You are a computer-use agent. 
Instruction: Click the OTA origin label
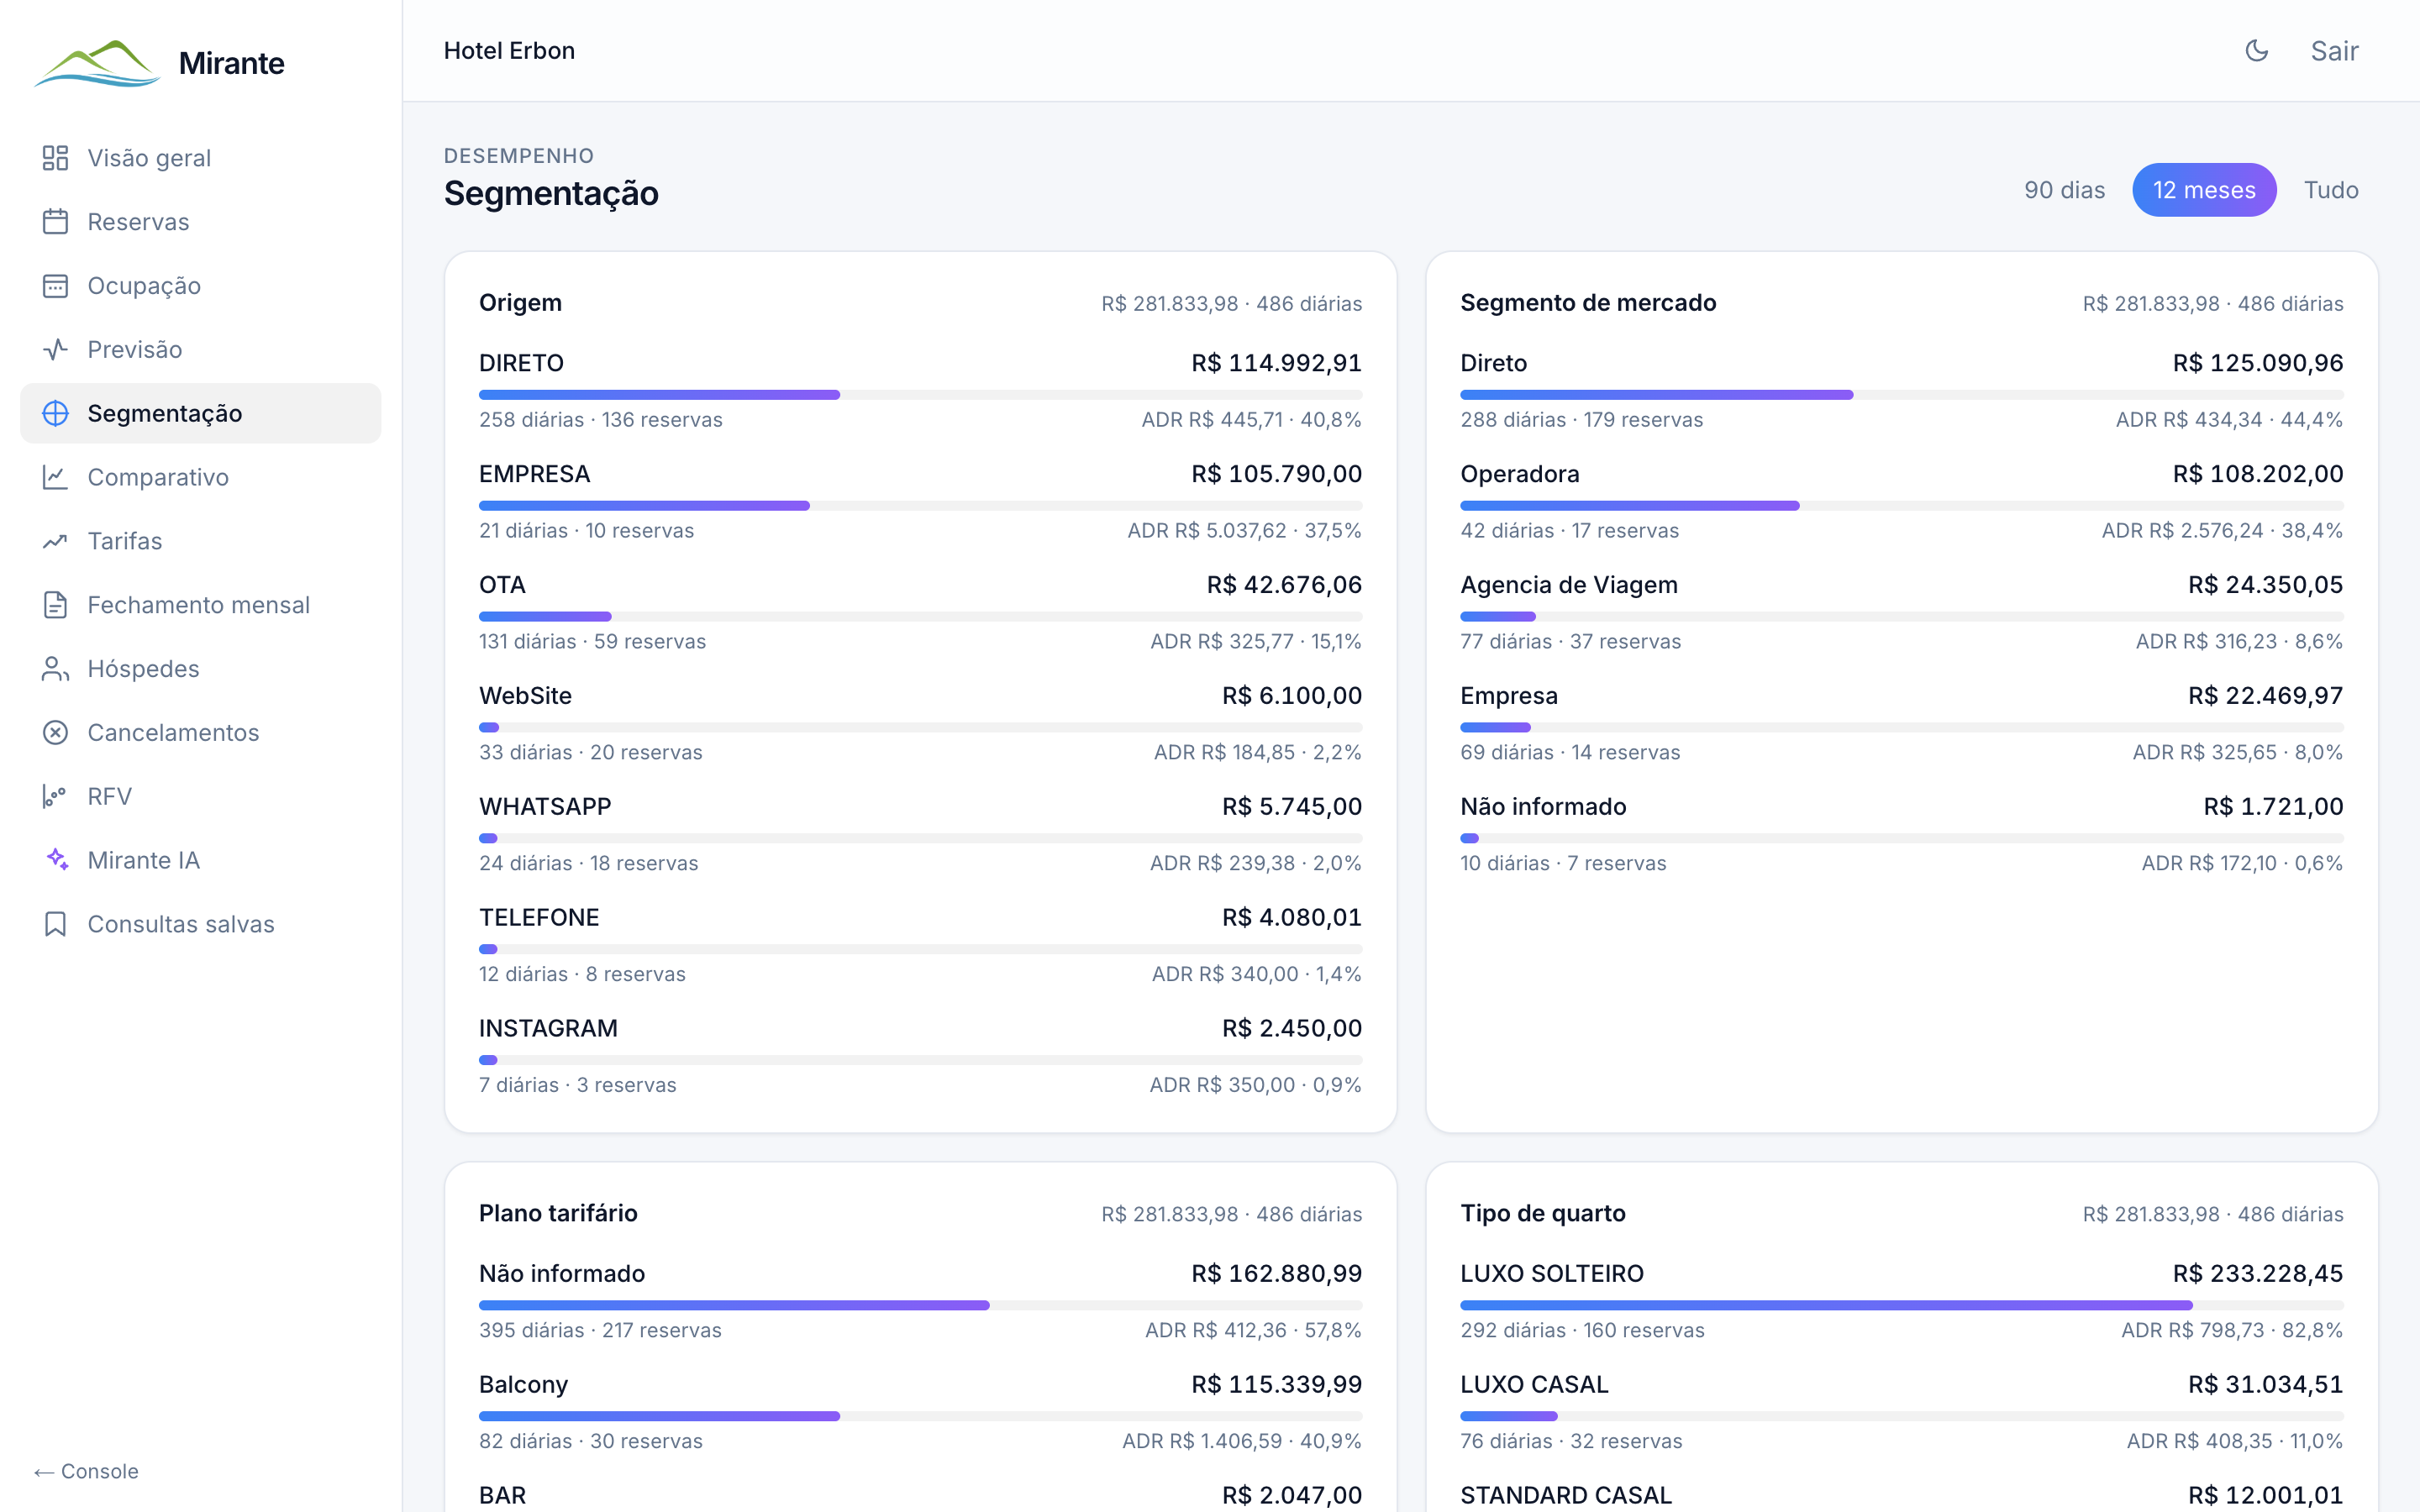pyautogui.click(x=502, y=585)
